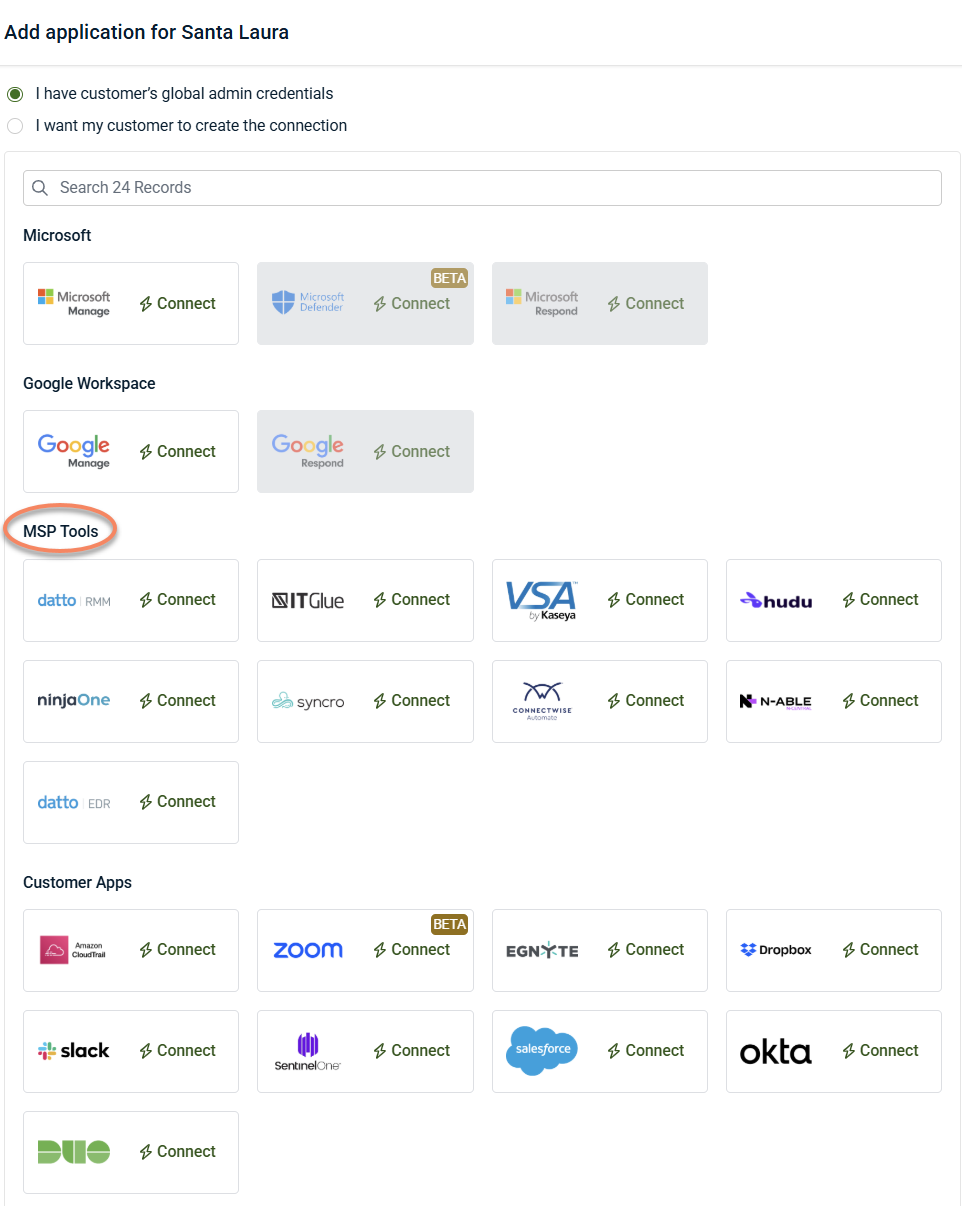The height and width of the screenshot is (1206, 962).
Task: Click the Salesforce cloud logo
Action: [x=541, y=1050]
